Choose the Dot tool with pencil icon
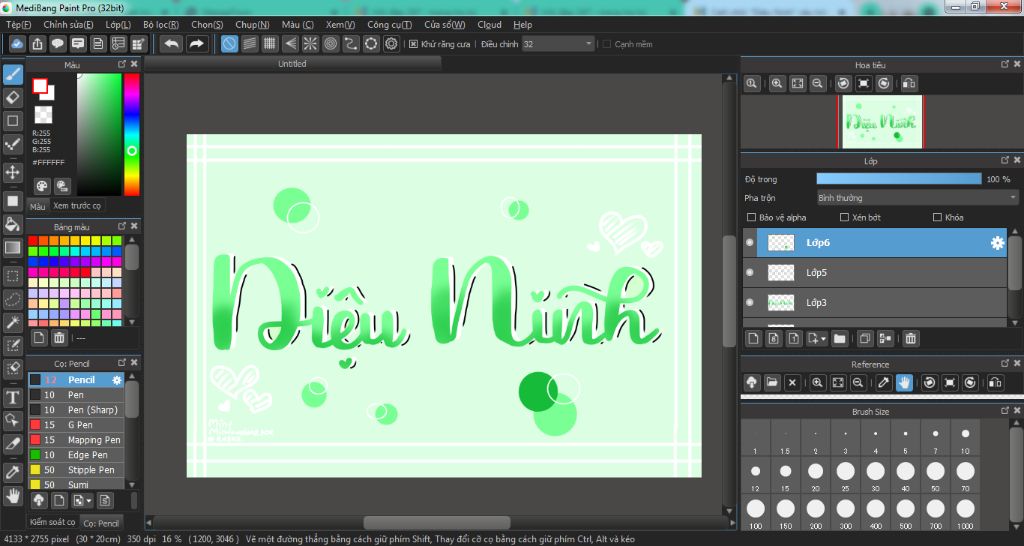This screenshot has height=546, width=1024. pos(12,144)
